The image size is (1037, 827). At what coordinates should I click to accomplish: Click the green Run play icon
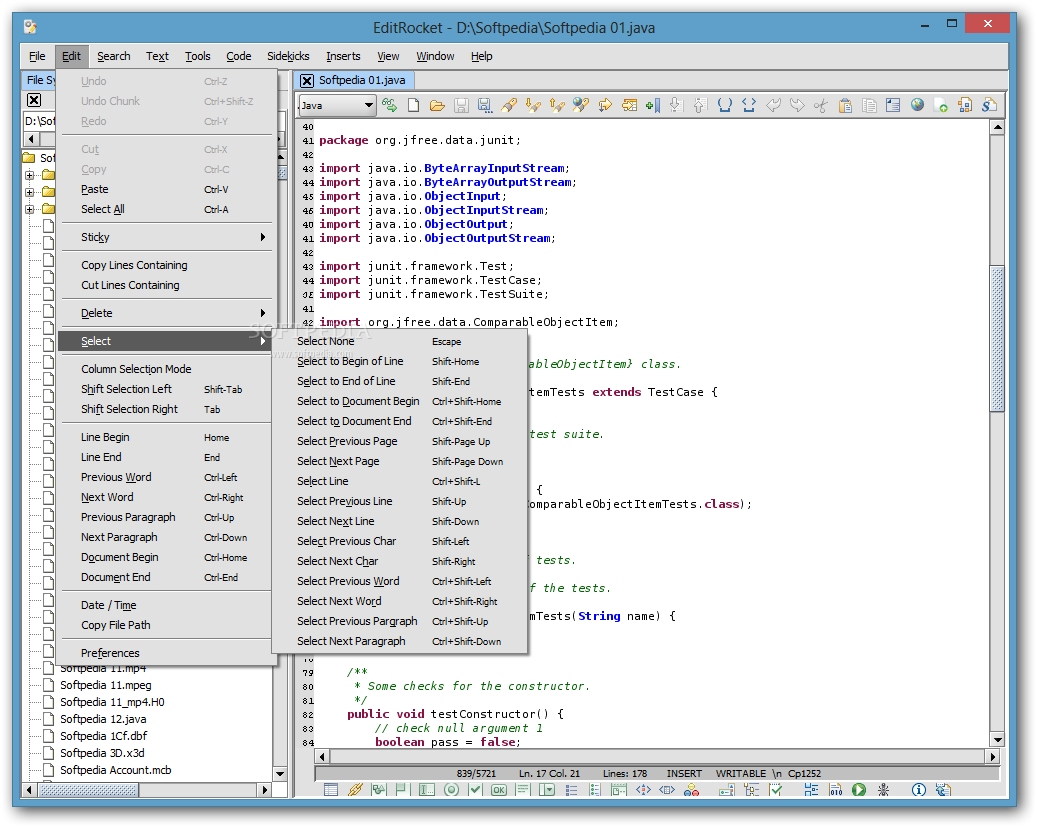pos(858,789)
